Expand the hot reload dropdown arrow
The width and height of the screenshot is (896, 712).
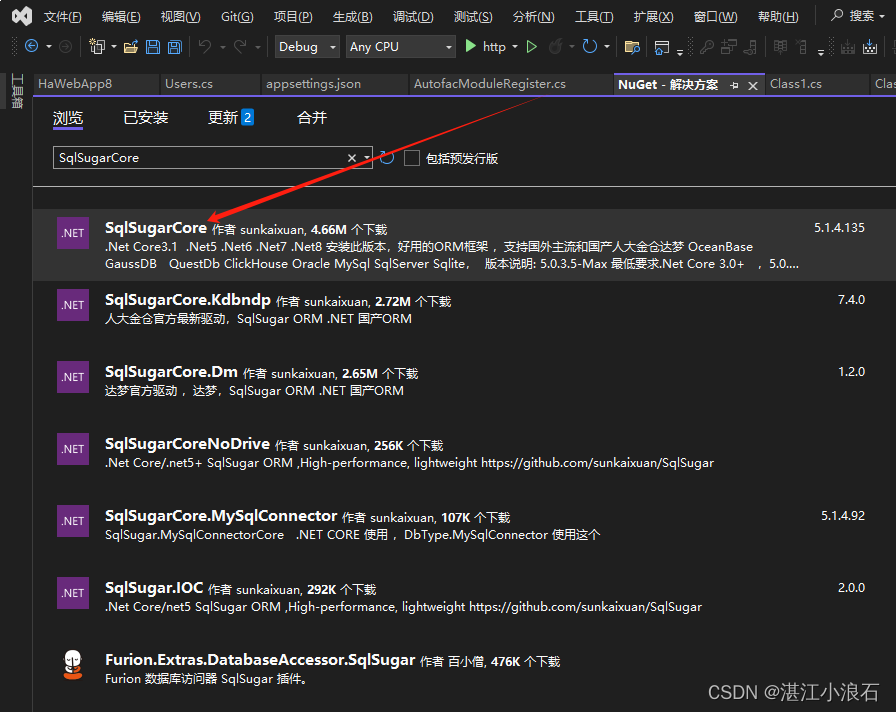tap(571, 47)
